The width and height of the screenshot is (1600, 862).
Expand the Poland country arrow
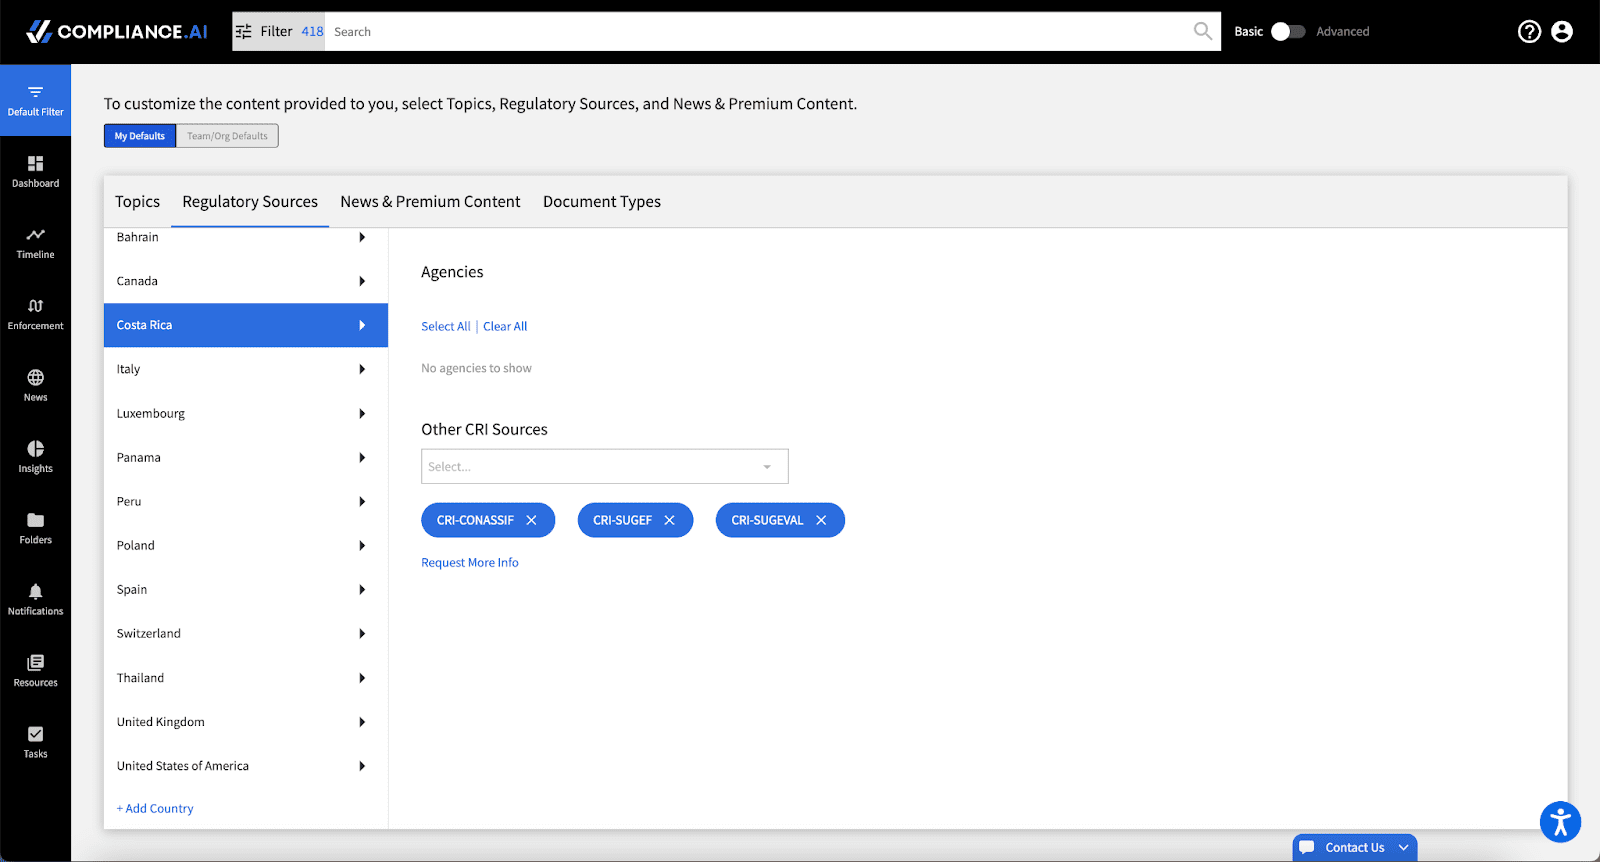click(x=362, y=545)
